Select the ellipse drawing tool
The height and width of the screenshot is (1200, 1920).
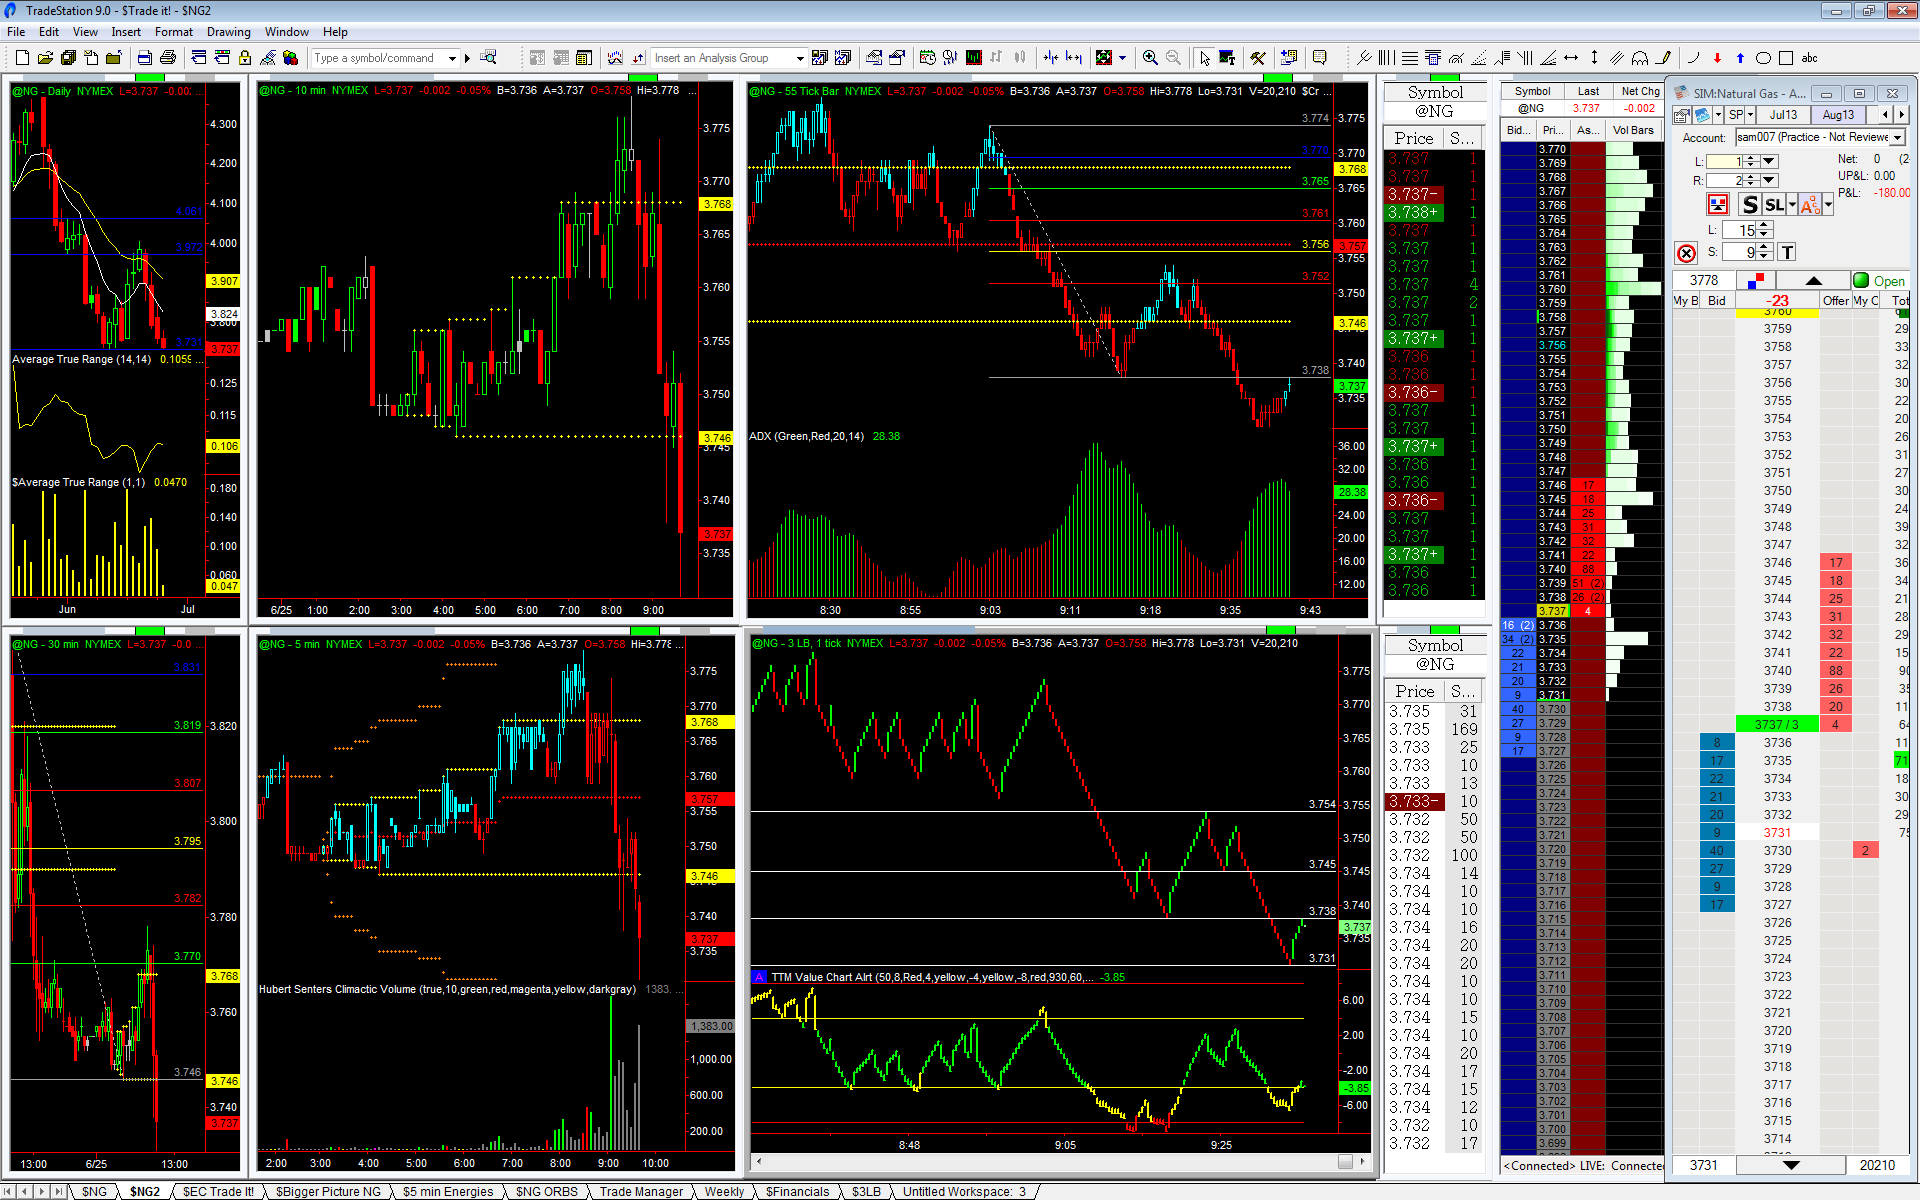coord(1763,58)
